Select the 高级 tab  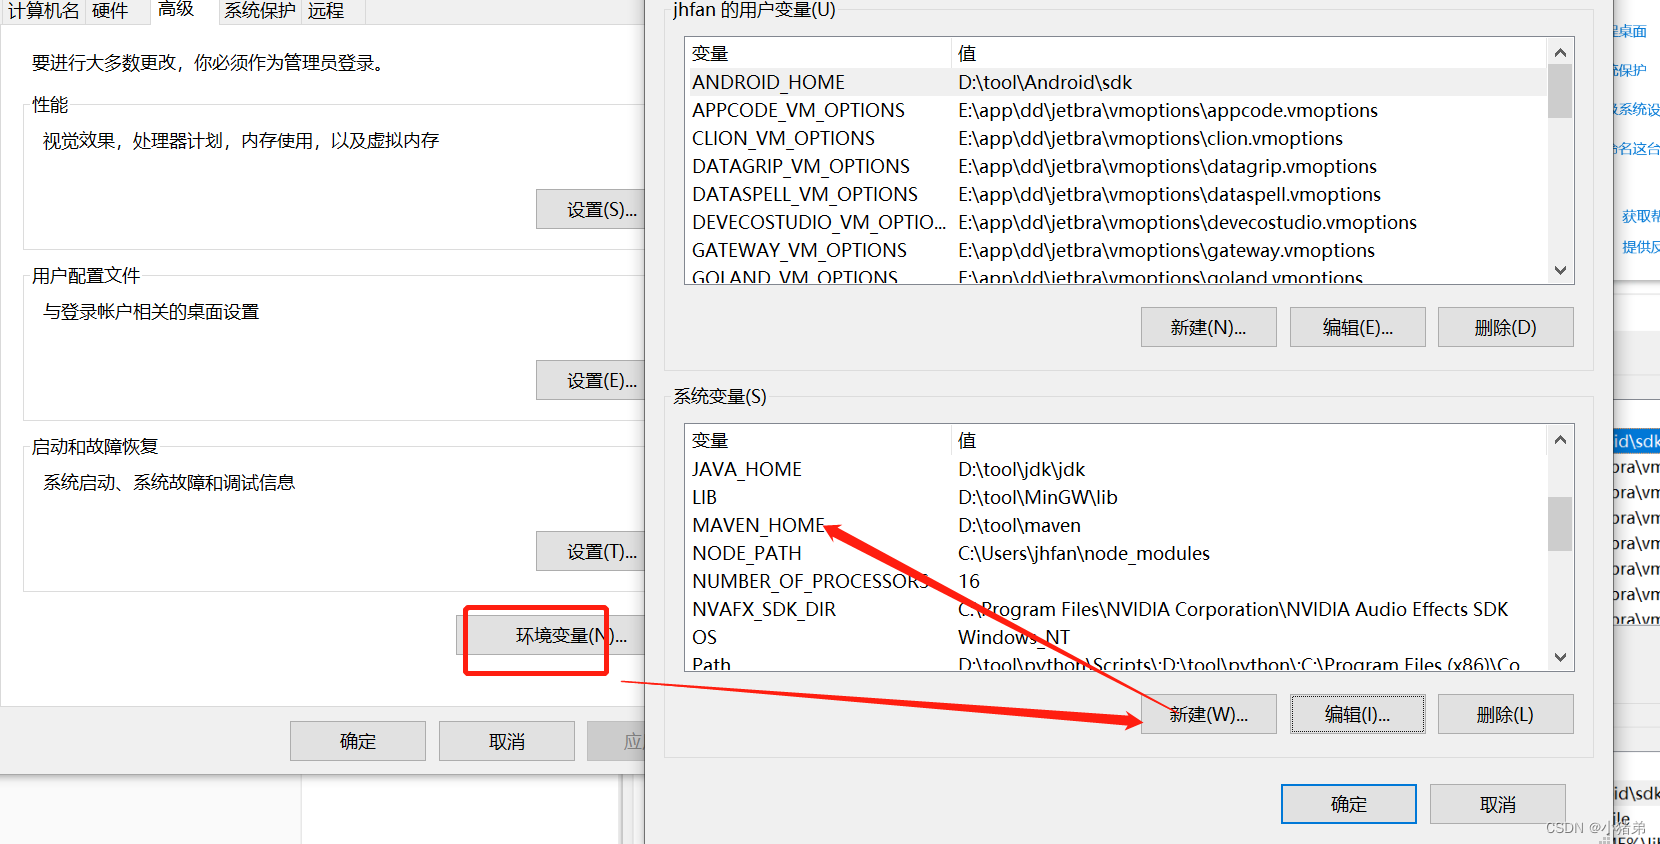176,10
